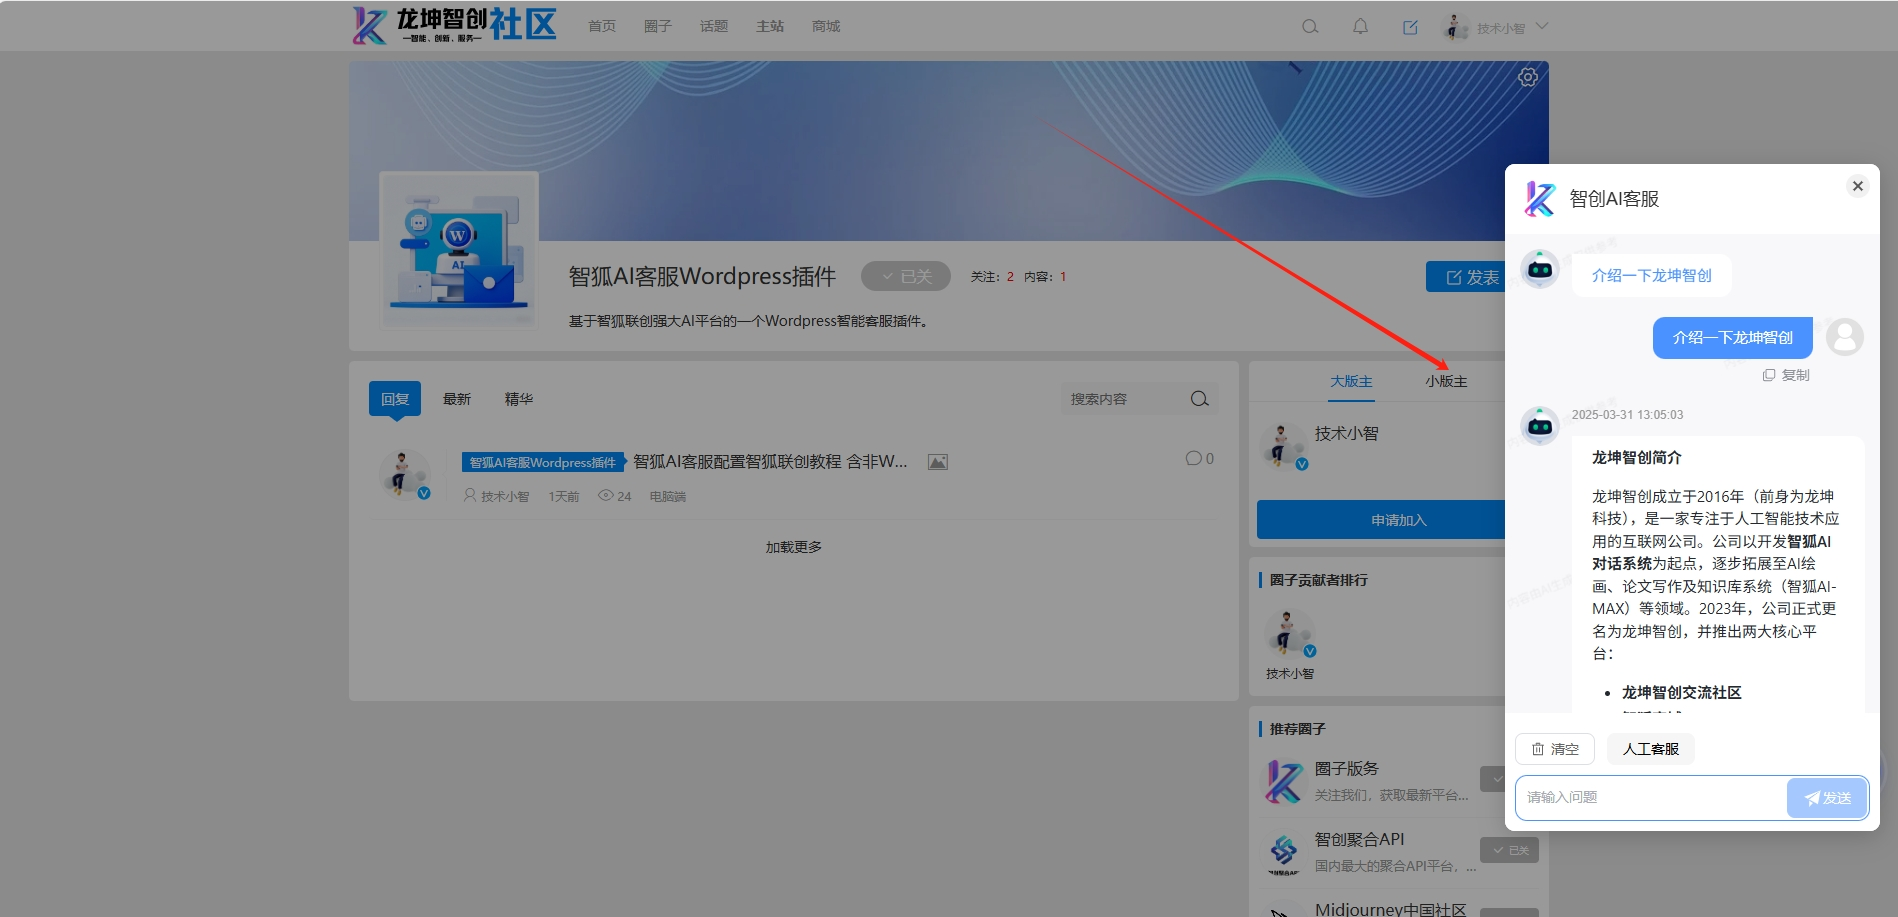The height and width of the screenshot is (917, 1898).
Task: Click the circle cover thumbnail image
Action: click(459, 250)
